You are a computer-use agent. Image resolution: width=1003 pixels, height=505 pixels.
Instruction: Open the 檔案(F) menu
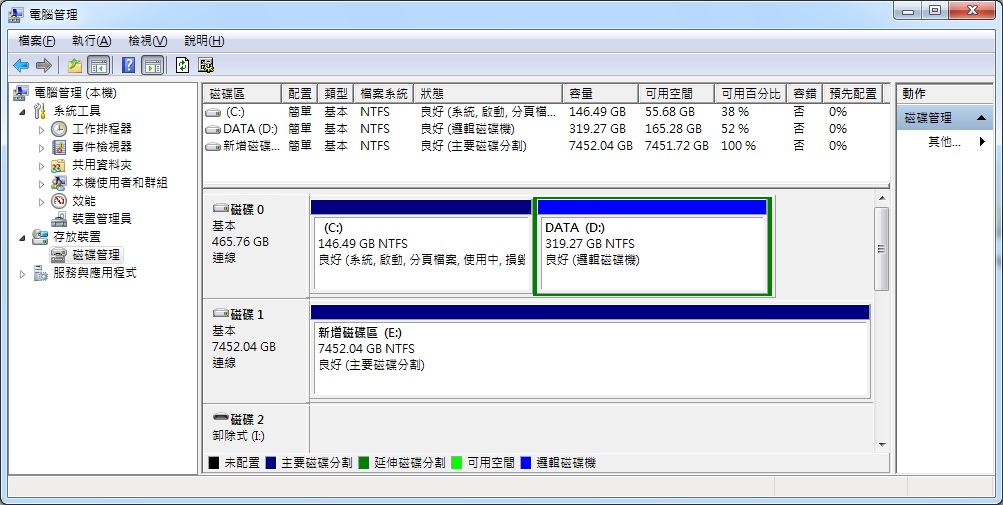(36, 41)
